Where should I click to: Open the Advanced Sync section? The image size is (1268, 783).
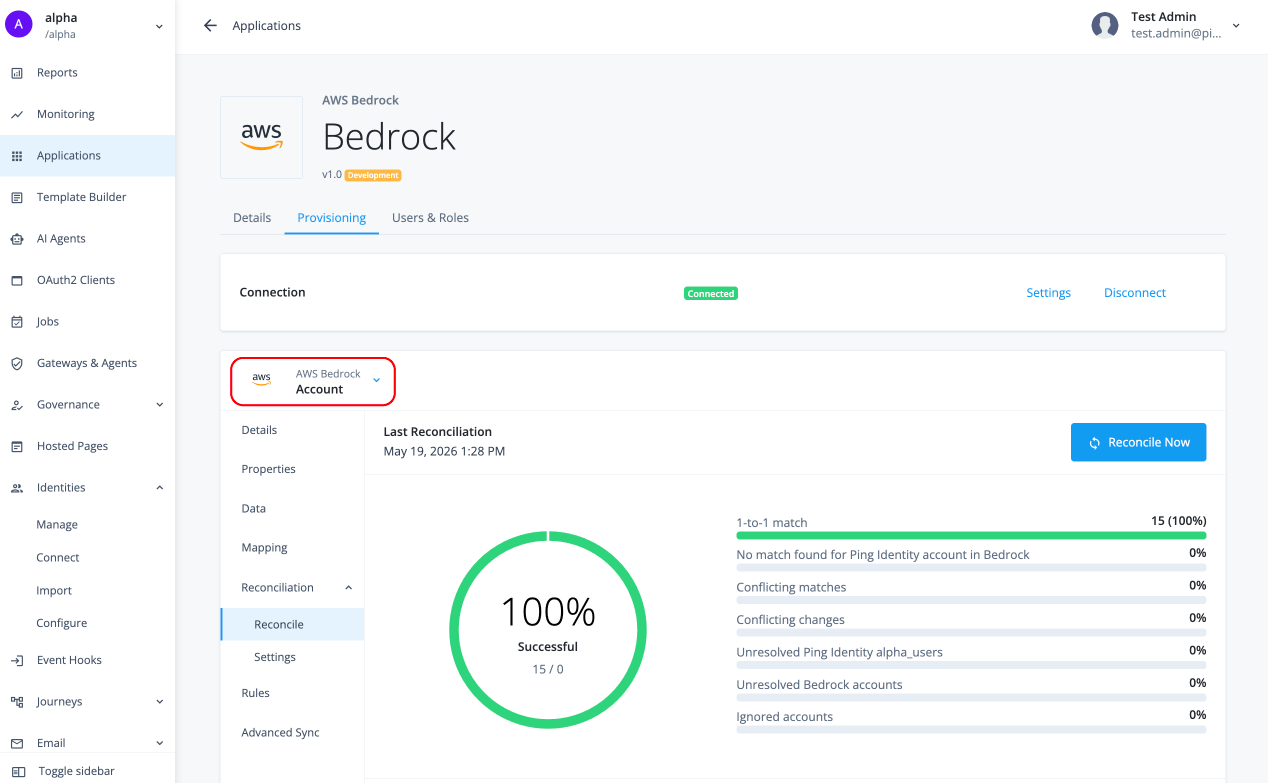click(x=280, y=733)
